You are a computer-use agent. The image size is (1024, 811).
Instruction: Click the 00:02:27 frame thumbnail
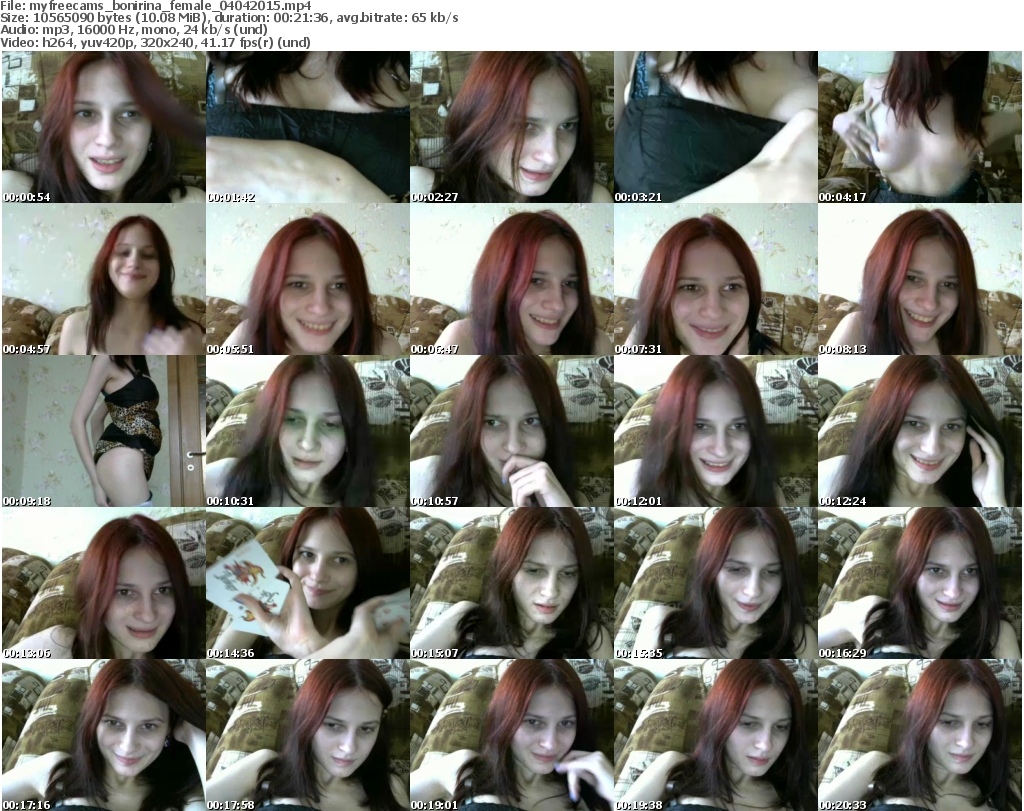(x=511, y=127)
